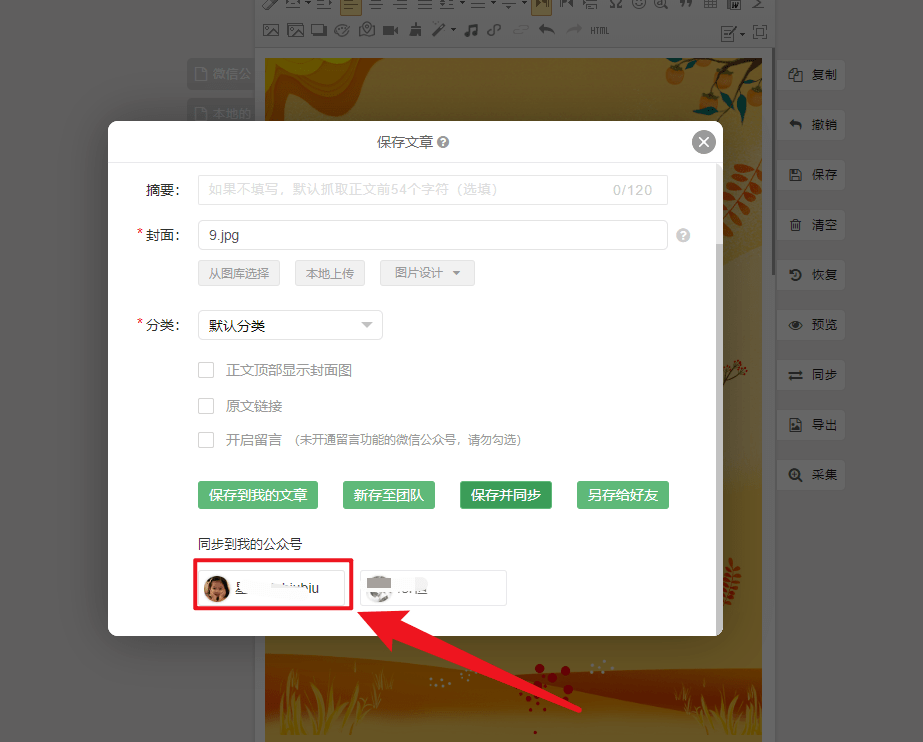923x742 pixels.
Task: Select the second blurred public account
Action: coord(433,587)
